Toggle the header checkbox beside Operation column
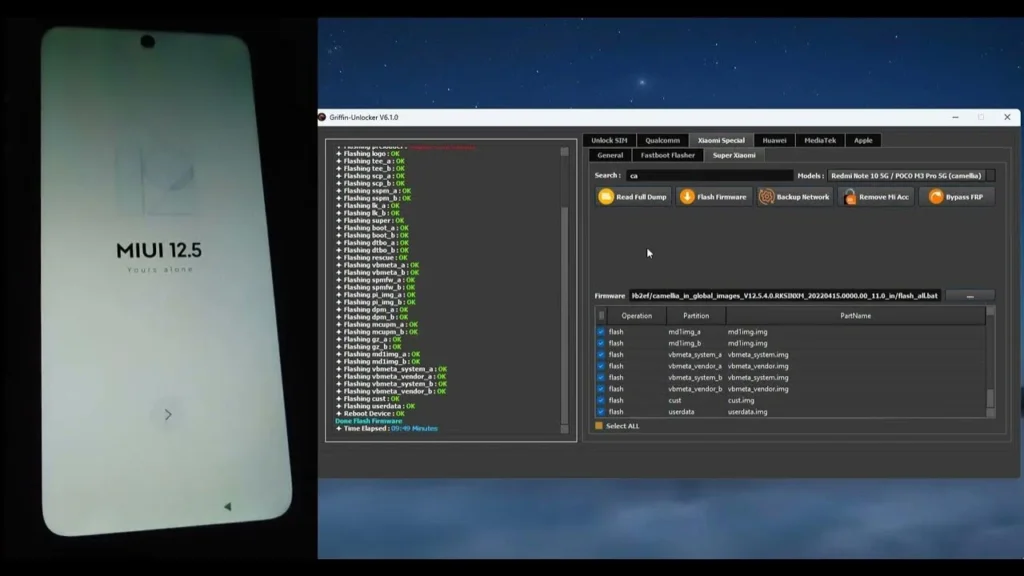1024x576 pixels. [x=601, y=315]
